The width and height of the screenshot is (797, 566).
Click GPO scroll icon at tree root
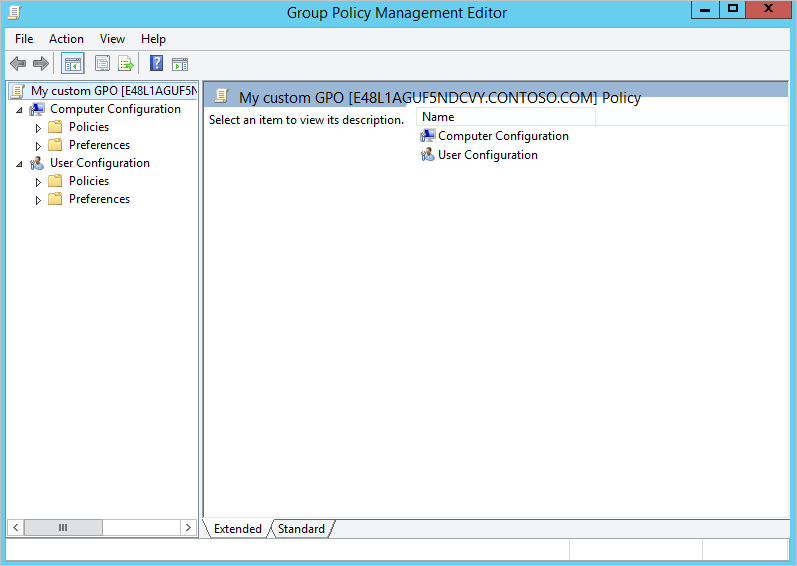(18, 91)
